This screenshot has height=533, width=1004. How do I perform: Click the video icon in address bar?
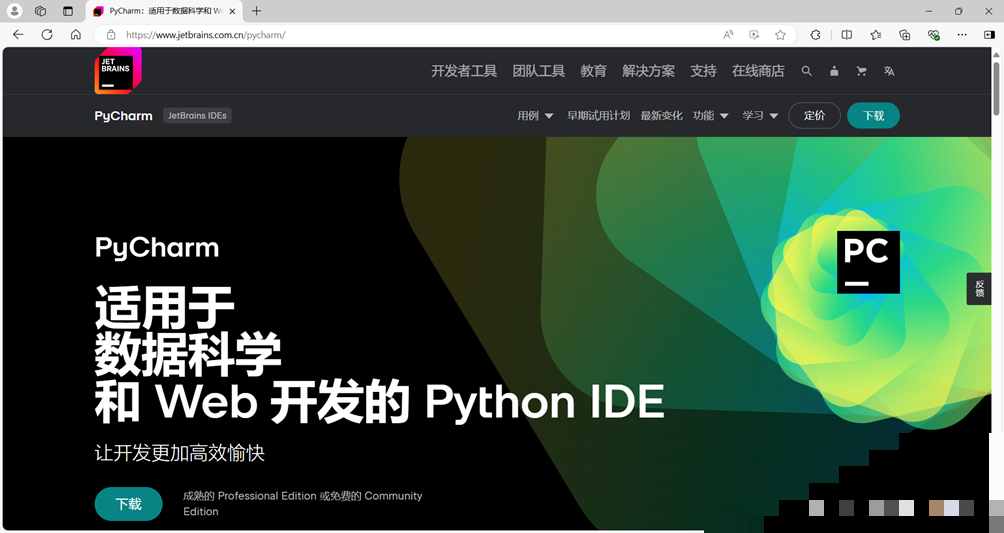[x=754, y=35]
